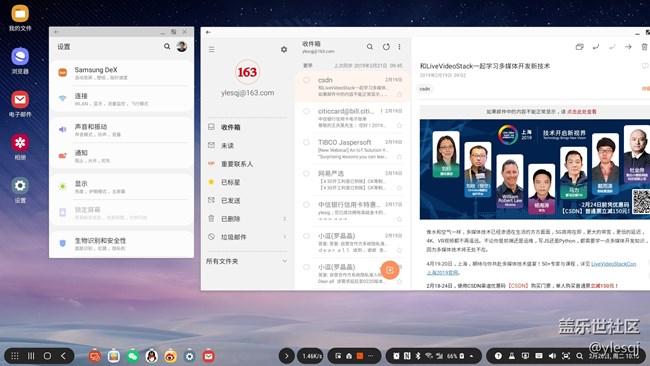Open 未读 unread folder
The width and height of the screenshot is (650, 366).
coord(247,145)
